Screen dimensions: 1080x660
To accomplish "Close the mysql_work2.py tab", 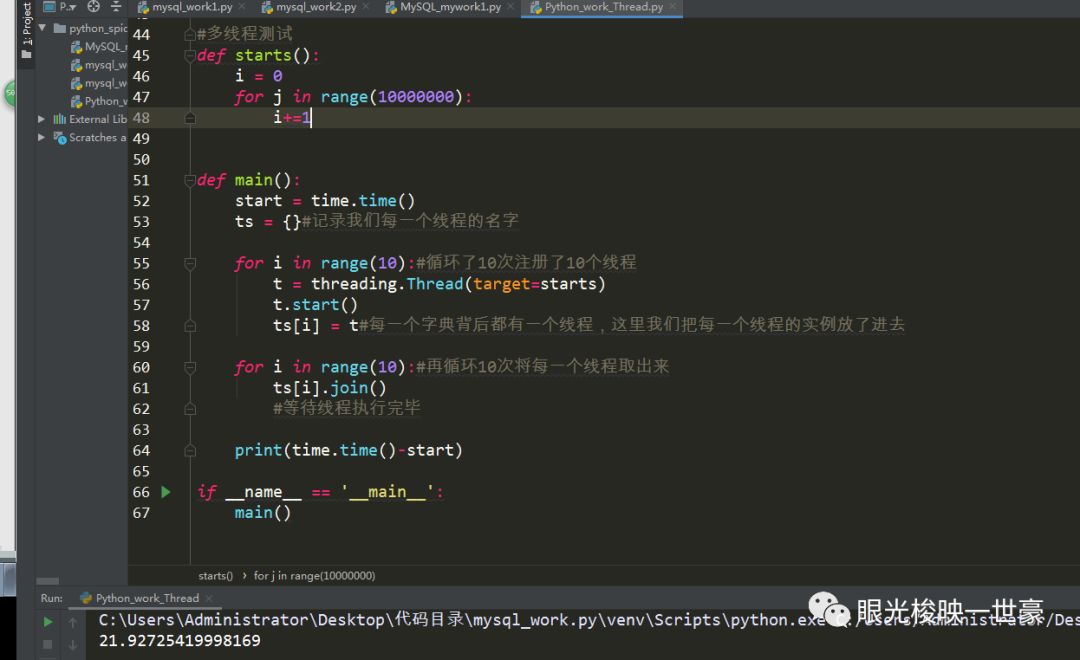I will point(366,7).
